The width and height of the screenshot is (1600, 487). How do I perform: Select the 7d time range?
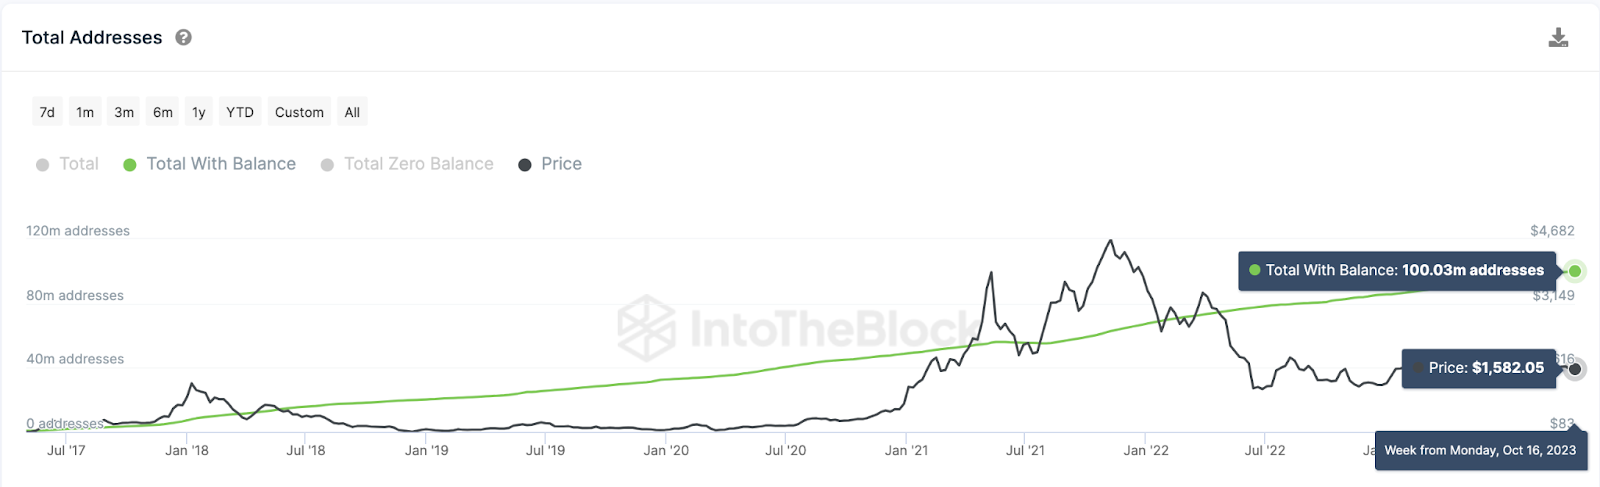point(47,112)
